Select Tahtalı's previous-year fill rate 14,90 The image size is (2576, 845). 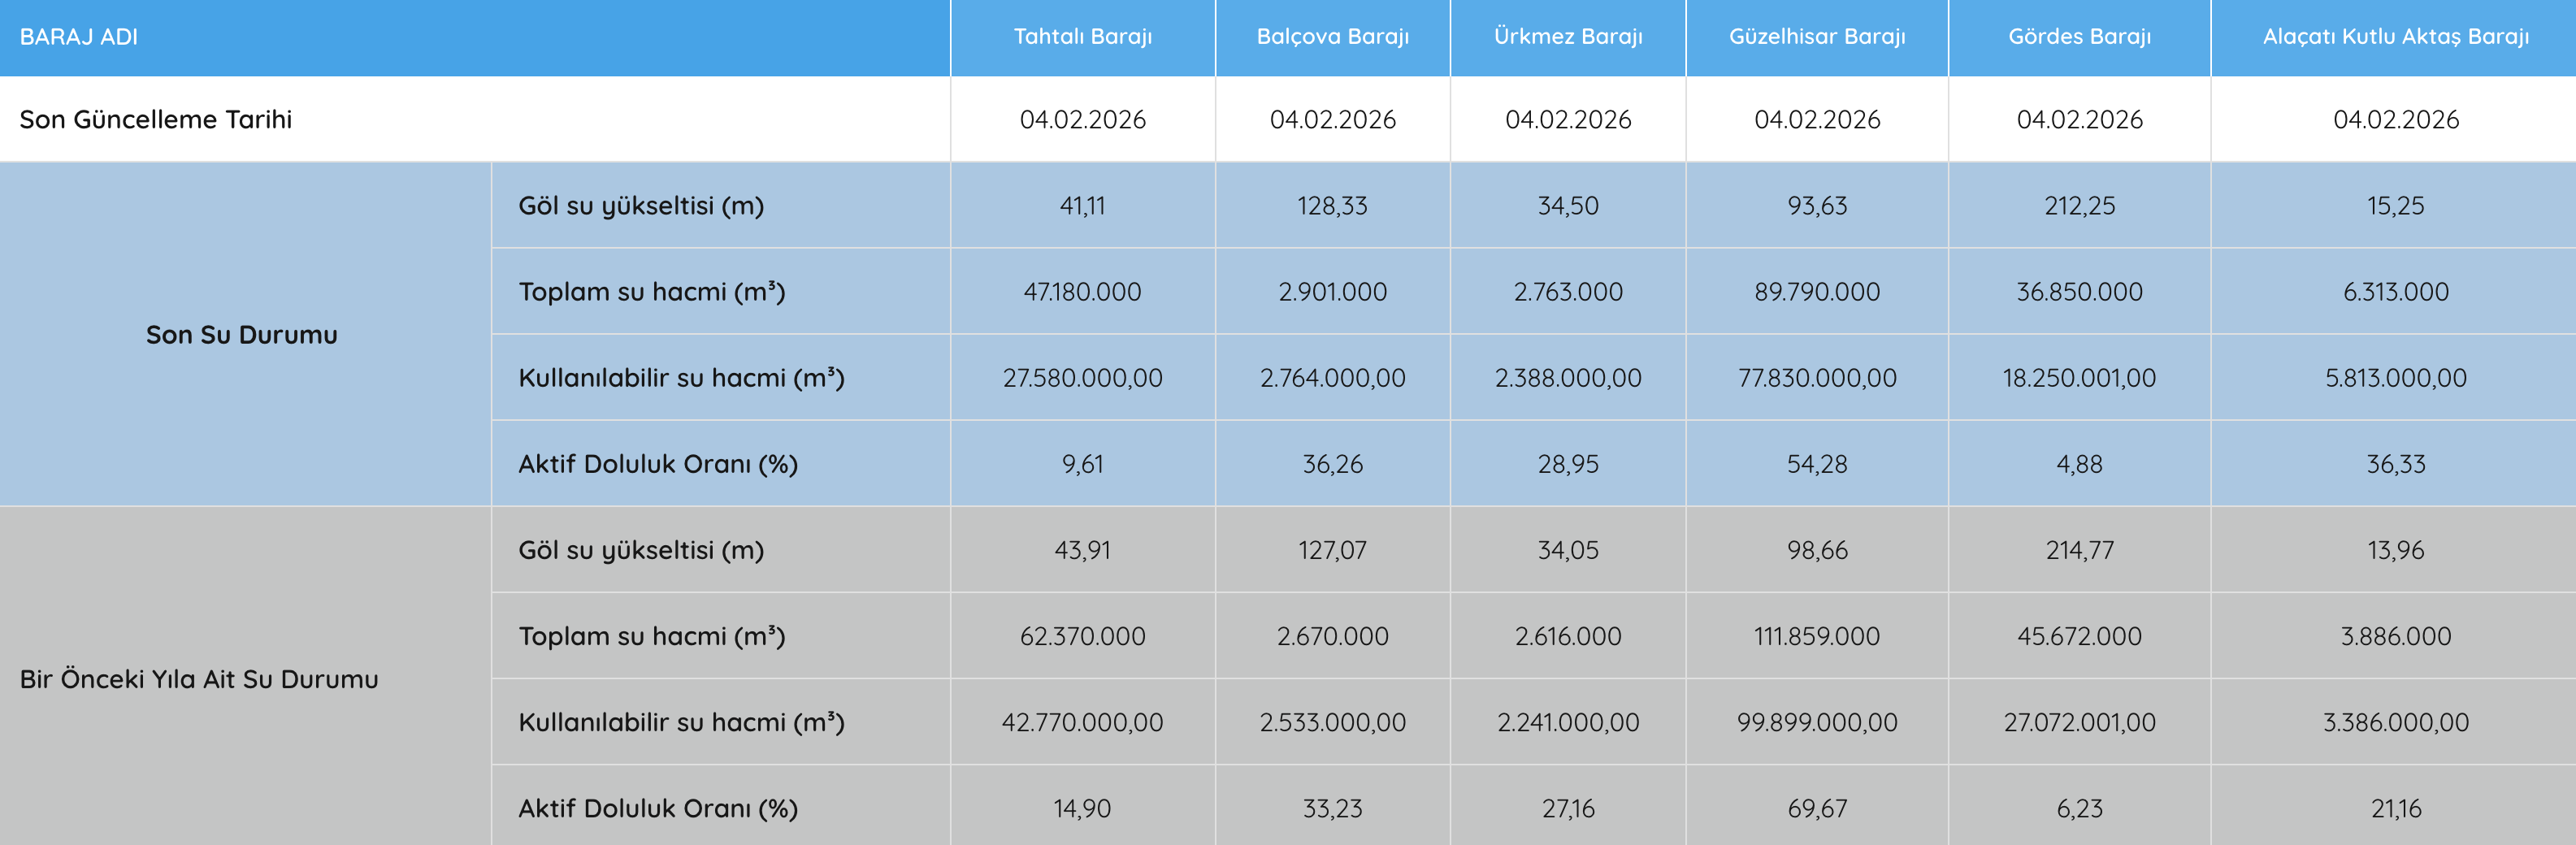[1082, 808]
